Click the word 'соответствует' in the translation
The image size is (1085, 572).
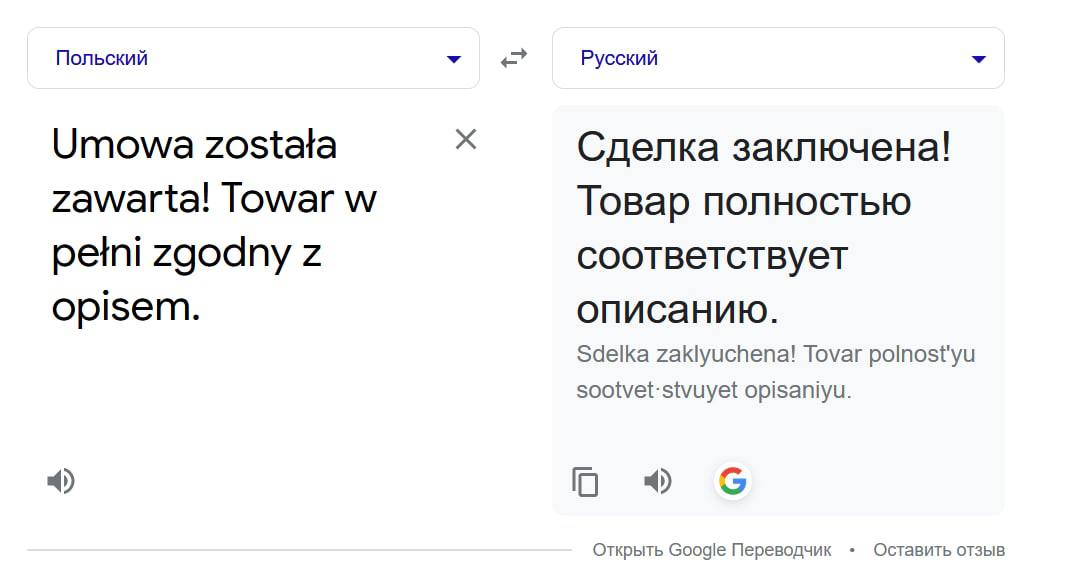point(712,256)
